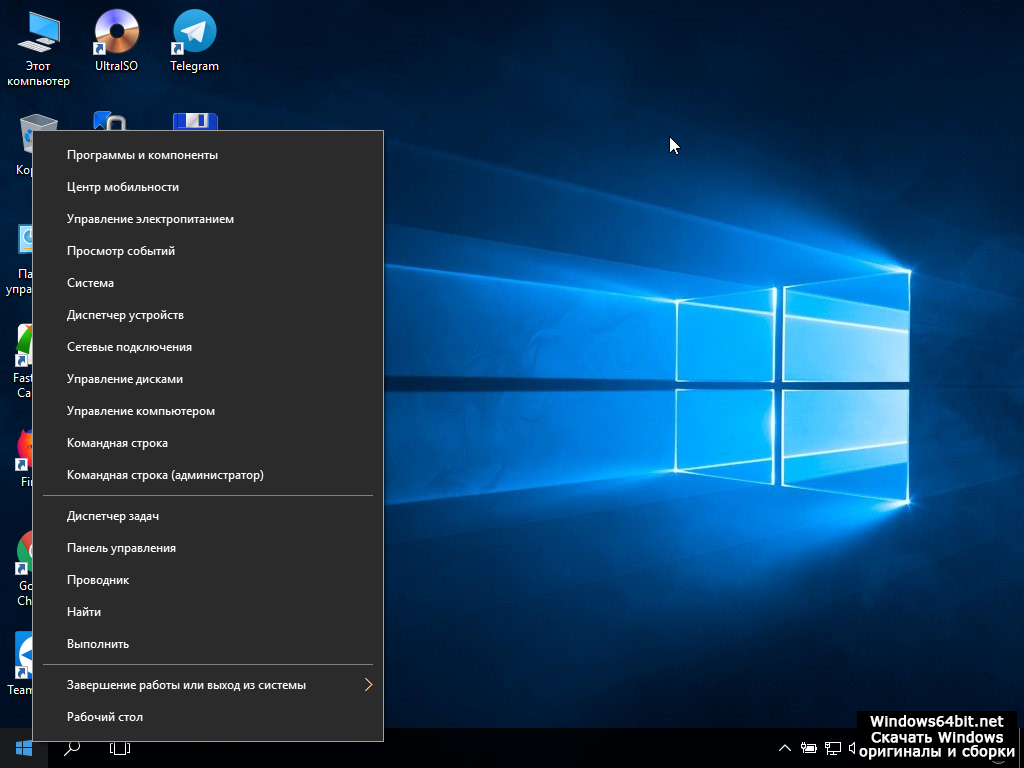Choose Рабочий стол menu item
The image size is (1024, 768).
click(105, 717)
